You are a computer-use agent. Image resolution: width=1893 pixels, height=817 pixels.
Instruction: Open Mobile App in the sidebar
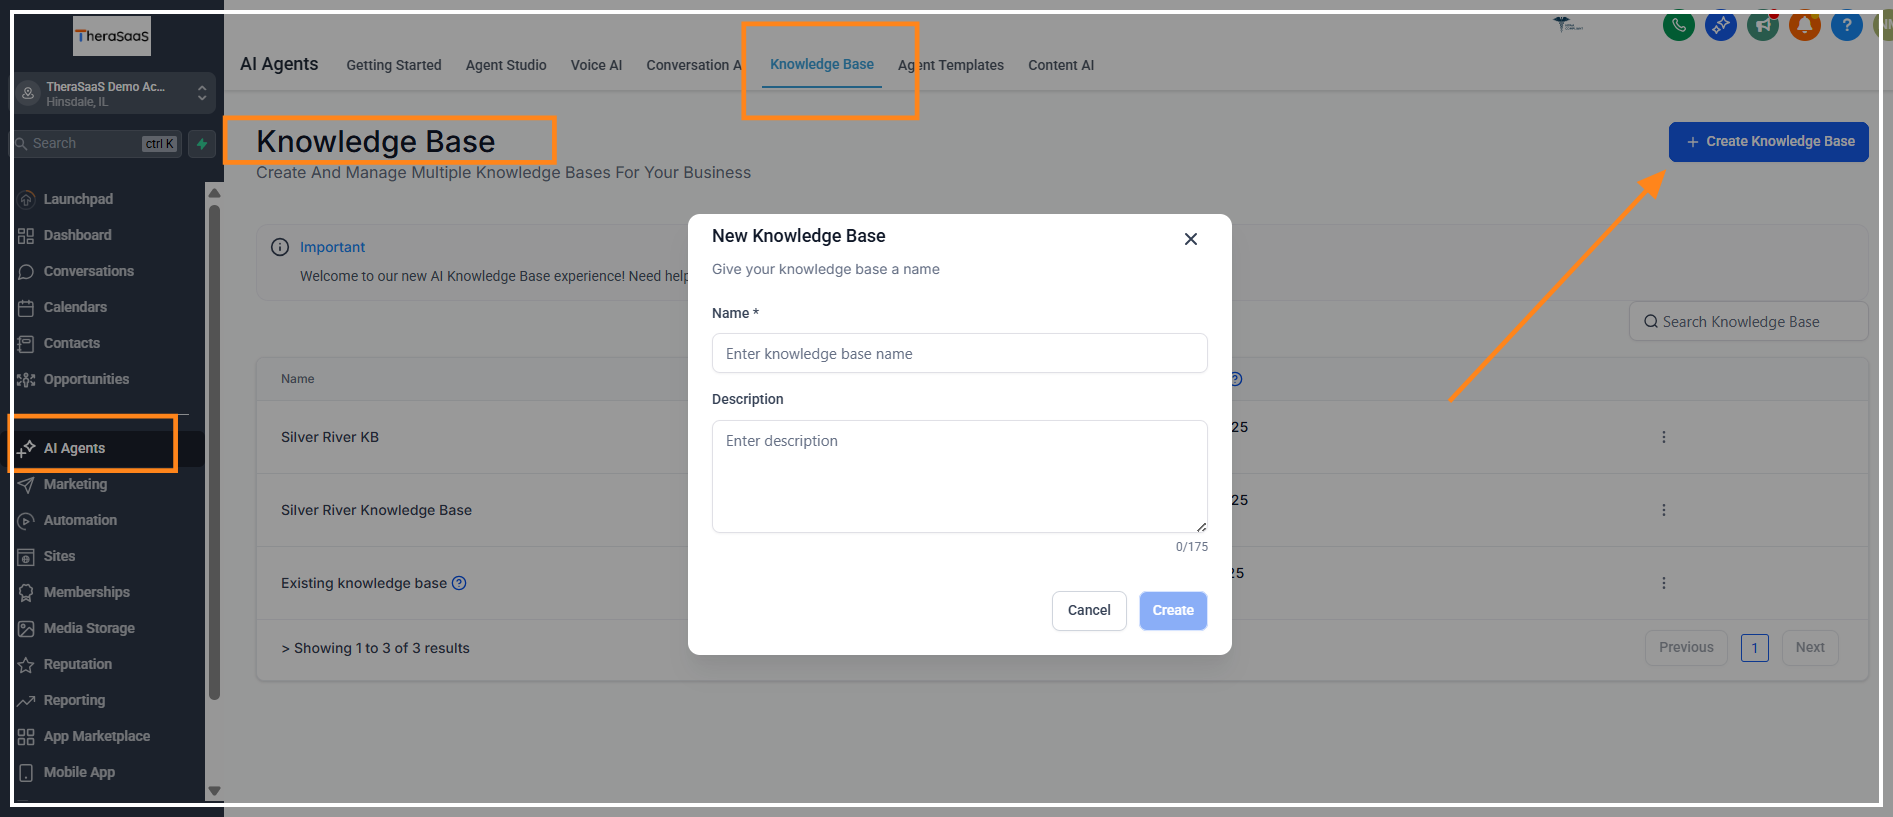(x=79, y=772)
